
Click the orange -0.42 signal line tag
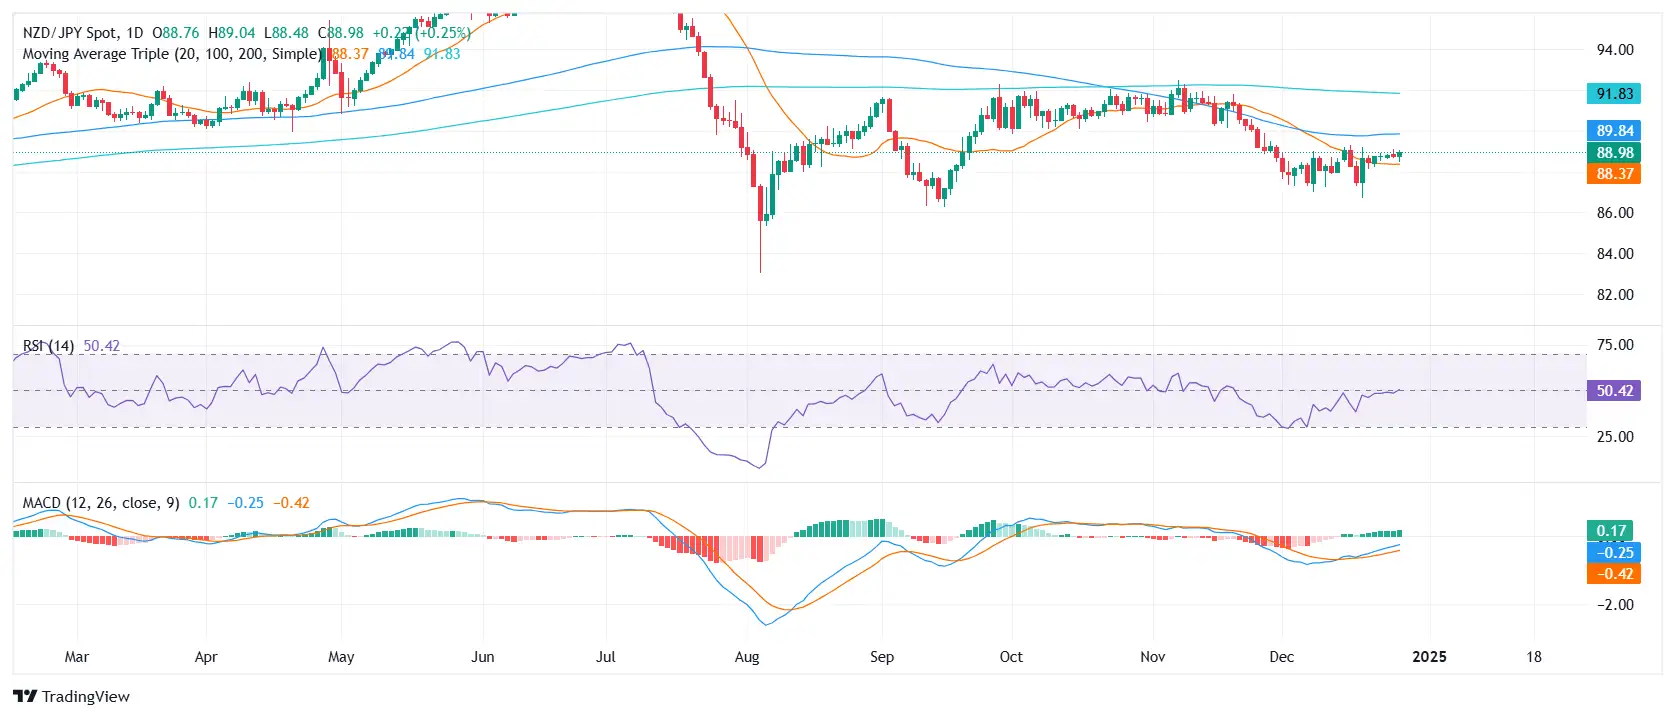click(x=1614, y=574)
